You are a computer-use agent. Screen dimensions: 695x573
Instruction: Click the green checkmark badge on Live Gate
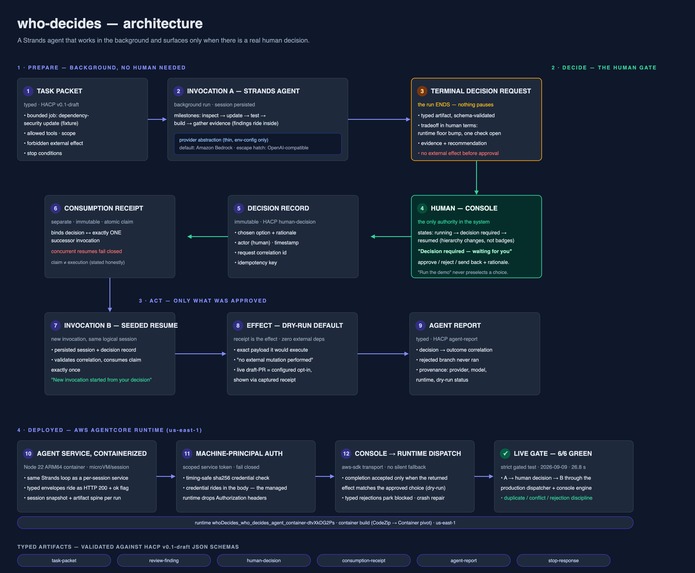pos(505,453)
